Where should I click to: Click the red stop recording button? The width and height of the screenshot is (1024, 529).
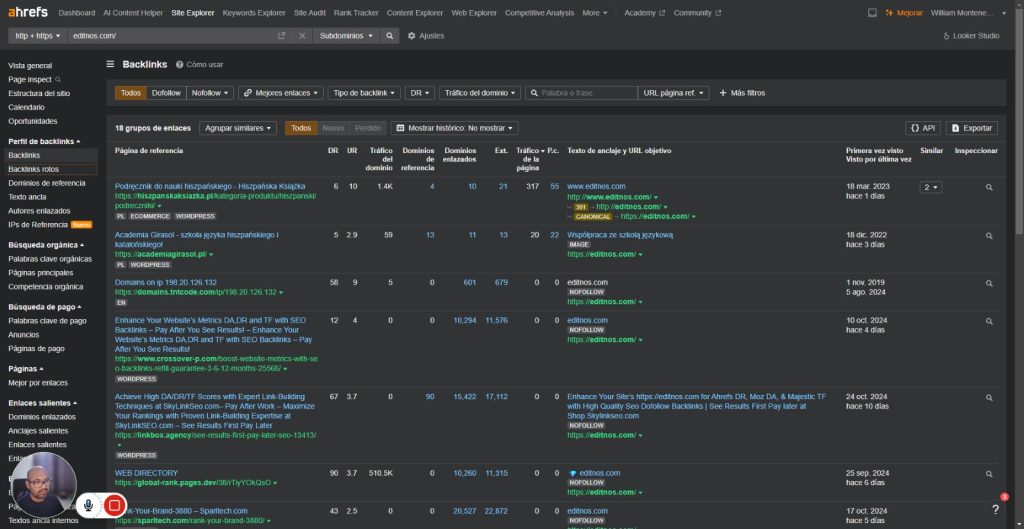click(115, 505)
